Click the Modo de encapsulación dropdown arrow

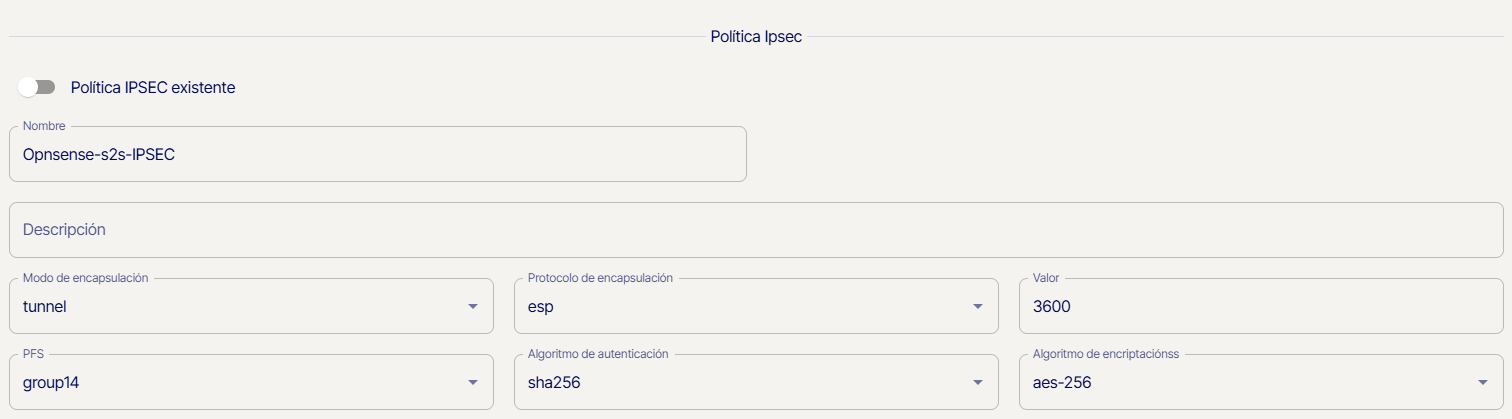(473, 306)
